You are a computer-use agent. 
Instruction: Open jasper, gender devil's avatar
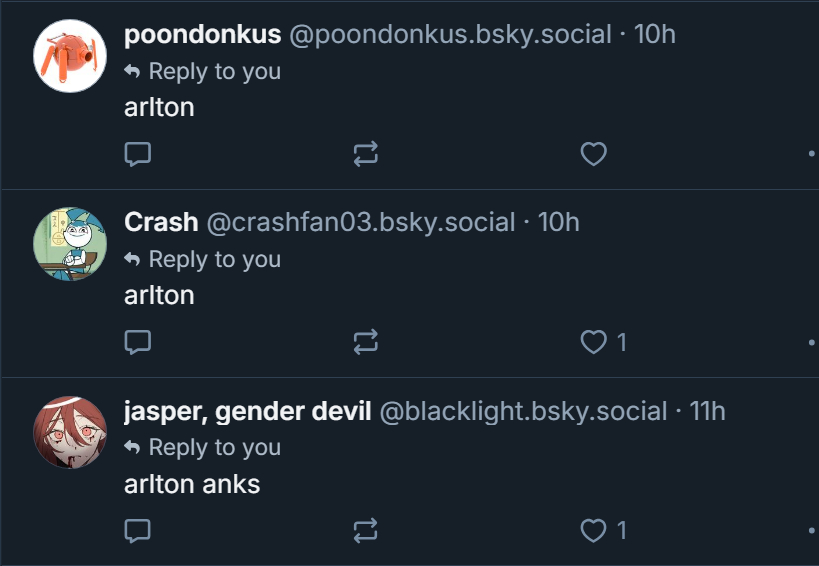(70, 432)
